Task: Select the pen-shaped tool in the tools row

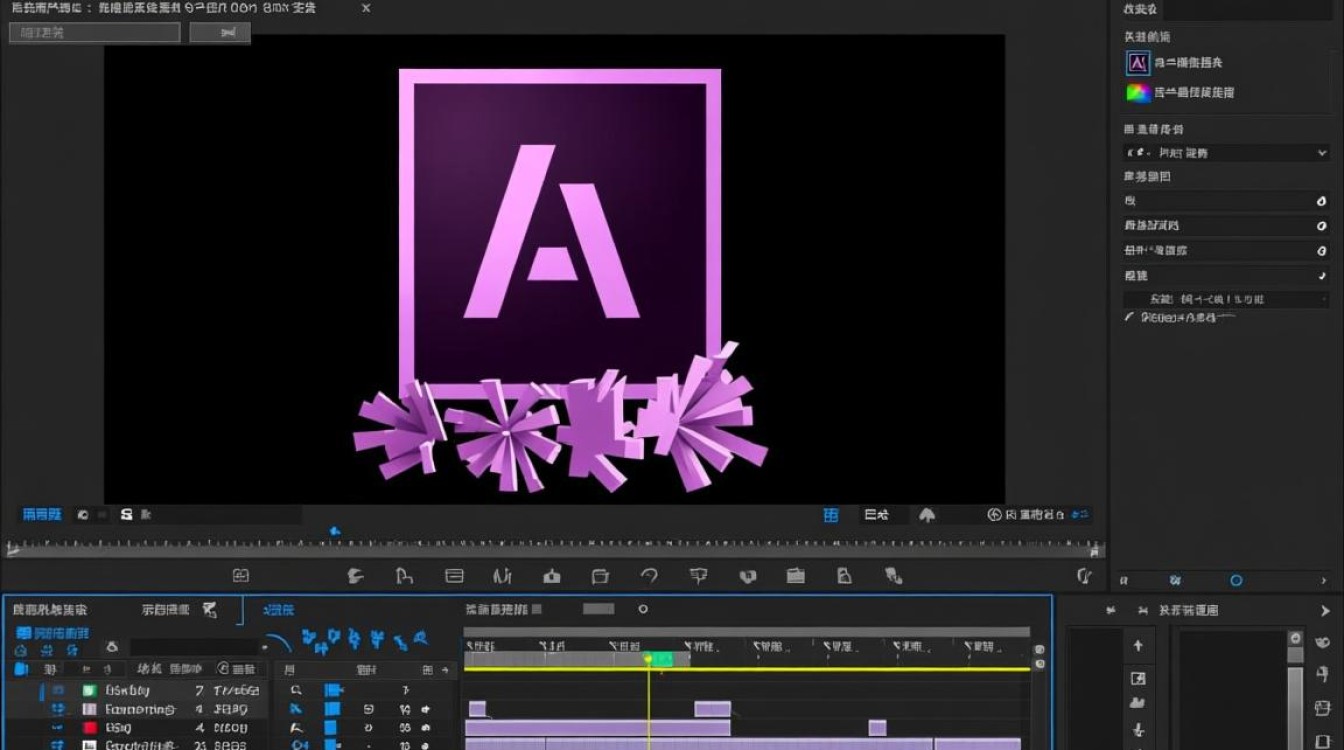Action: tap(404, 576)
